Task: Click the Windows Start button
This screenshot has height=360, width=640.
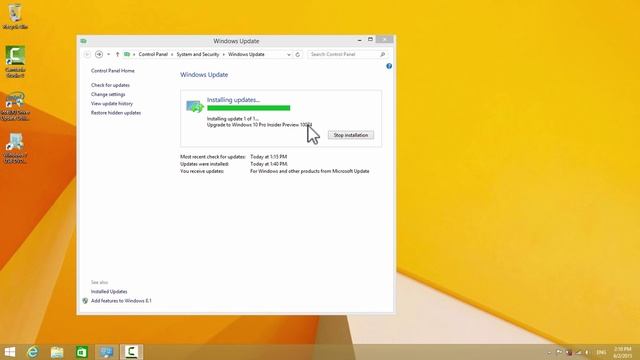Action: click(9, 352)
